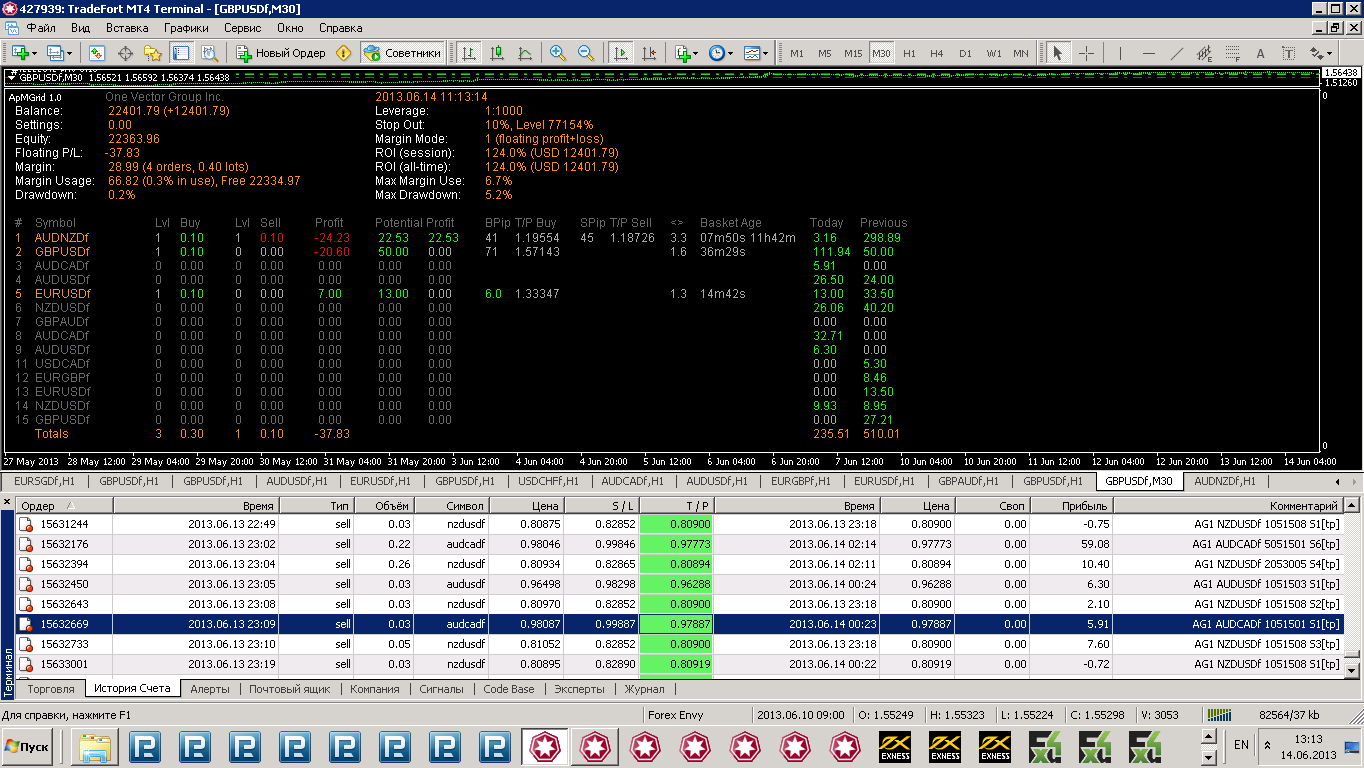This screenshot has width=1364, height=768.
Task: Show the Navigator panel with star icon
Action: point(153,53)
